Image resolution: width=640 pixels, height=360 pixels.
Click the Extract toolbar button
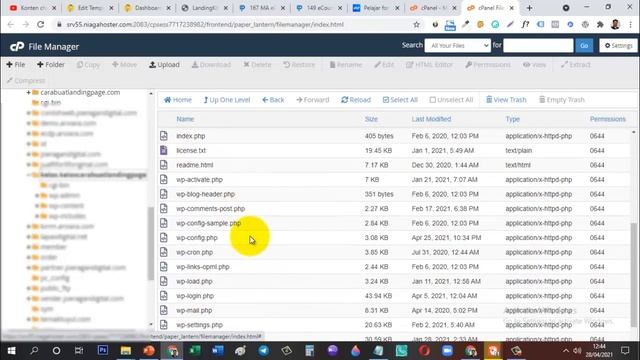click(576, 64)
